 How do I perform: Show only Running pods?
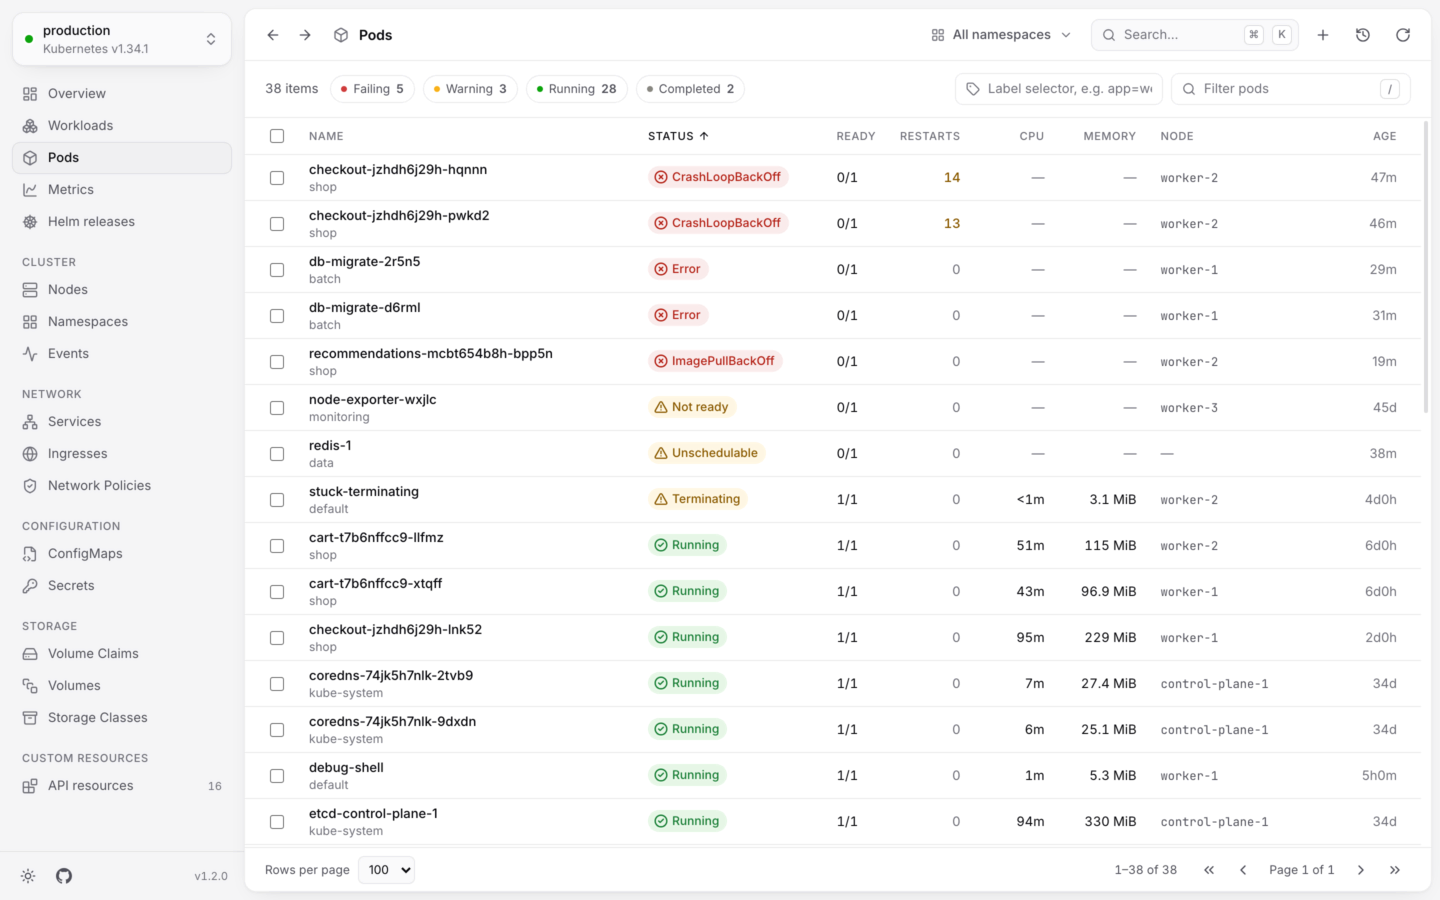click(576, 89)
